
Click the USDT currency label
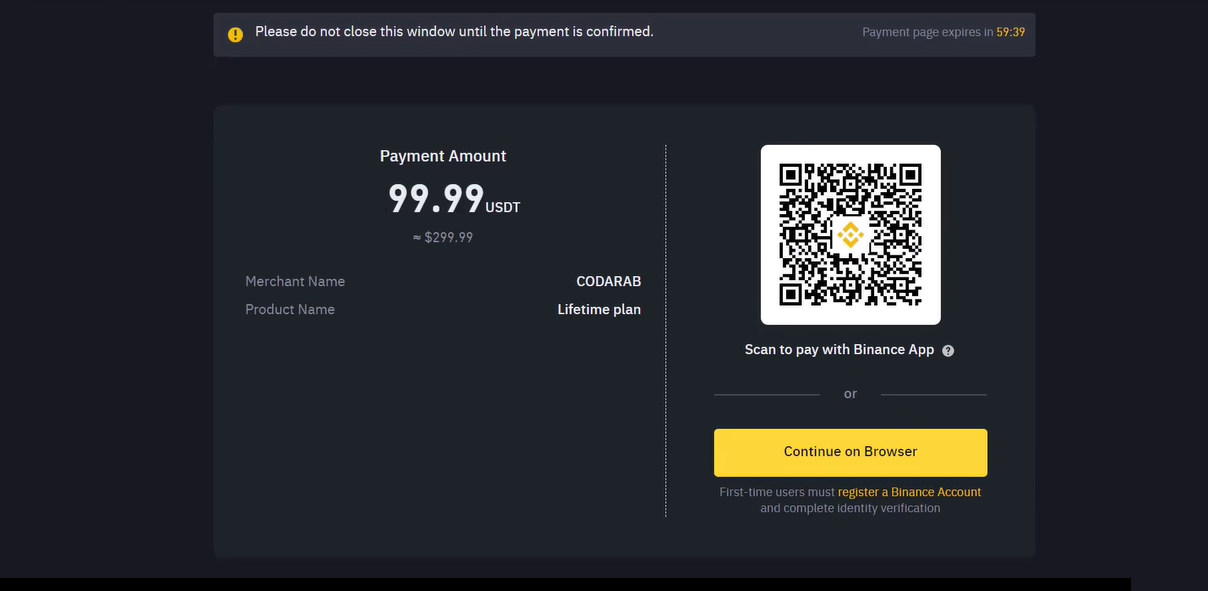click(503, 208)
